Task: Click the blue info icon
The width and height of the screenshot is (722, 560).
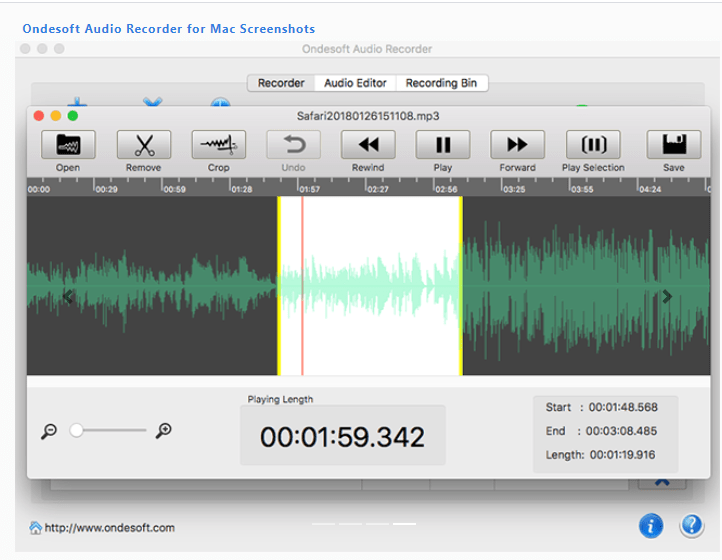Action: pos(651,525)
